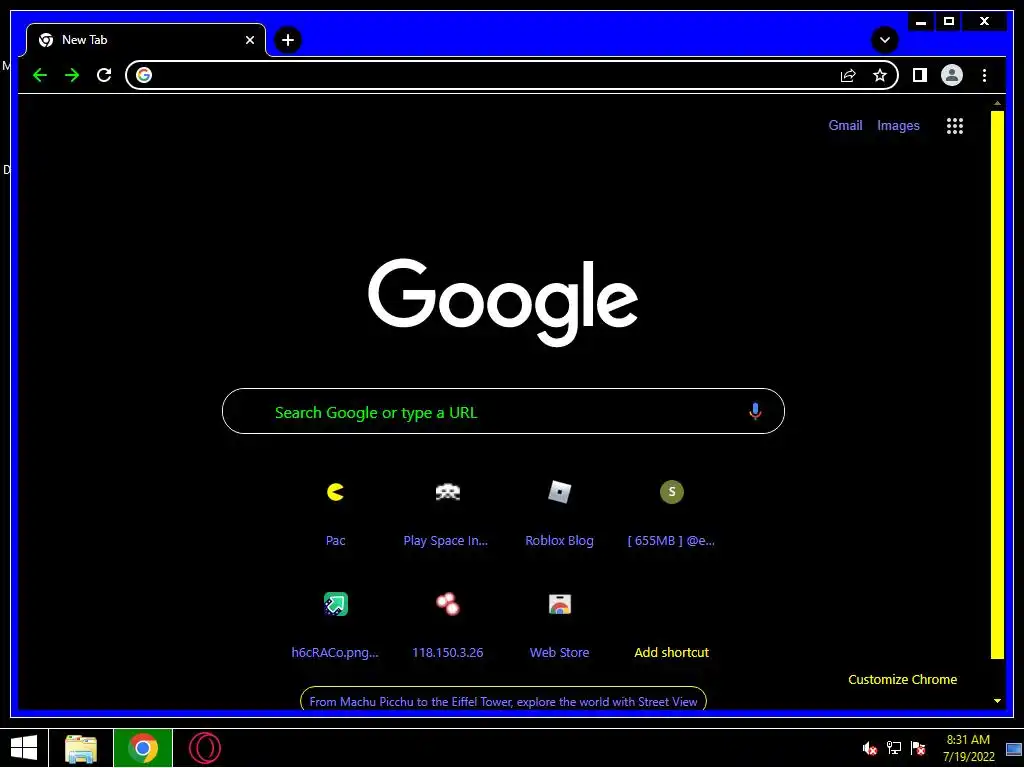Open the h6cRACo.png shortcut icon
The height and width of the screenshot is (768, 1024).
(336, 604)
